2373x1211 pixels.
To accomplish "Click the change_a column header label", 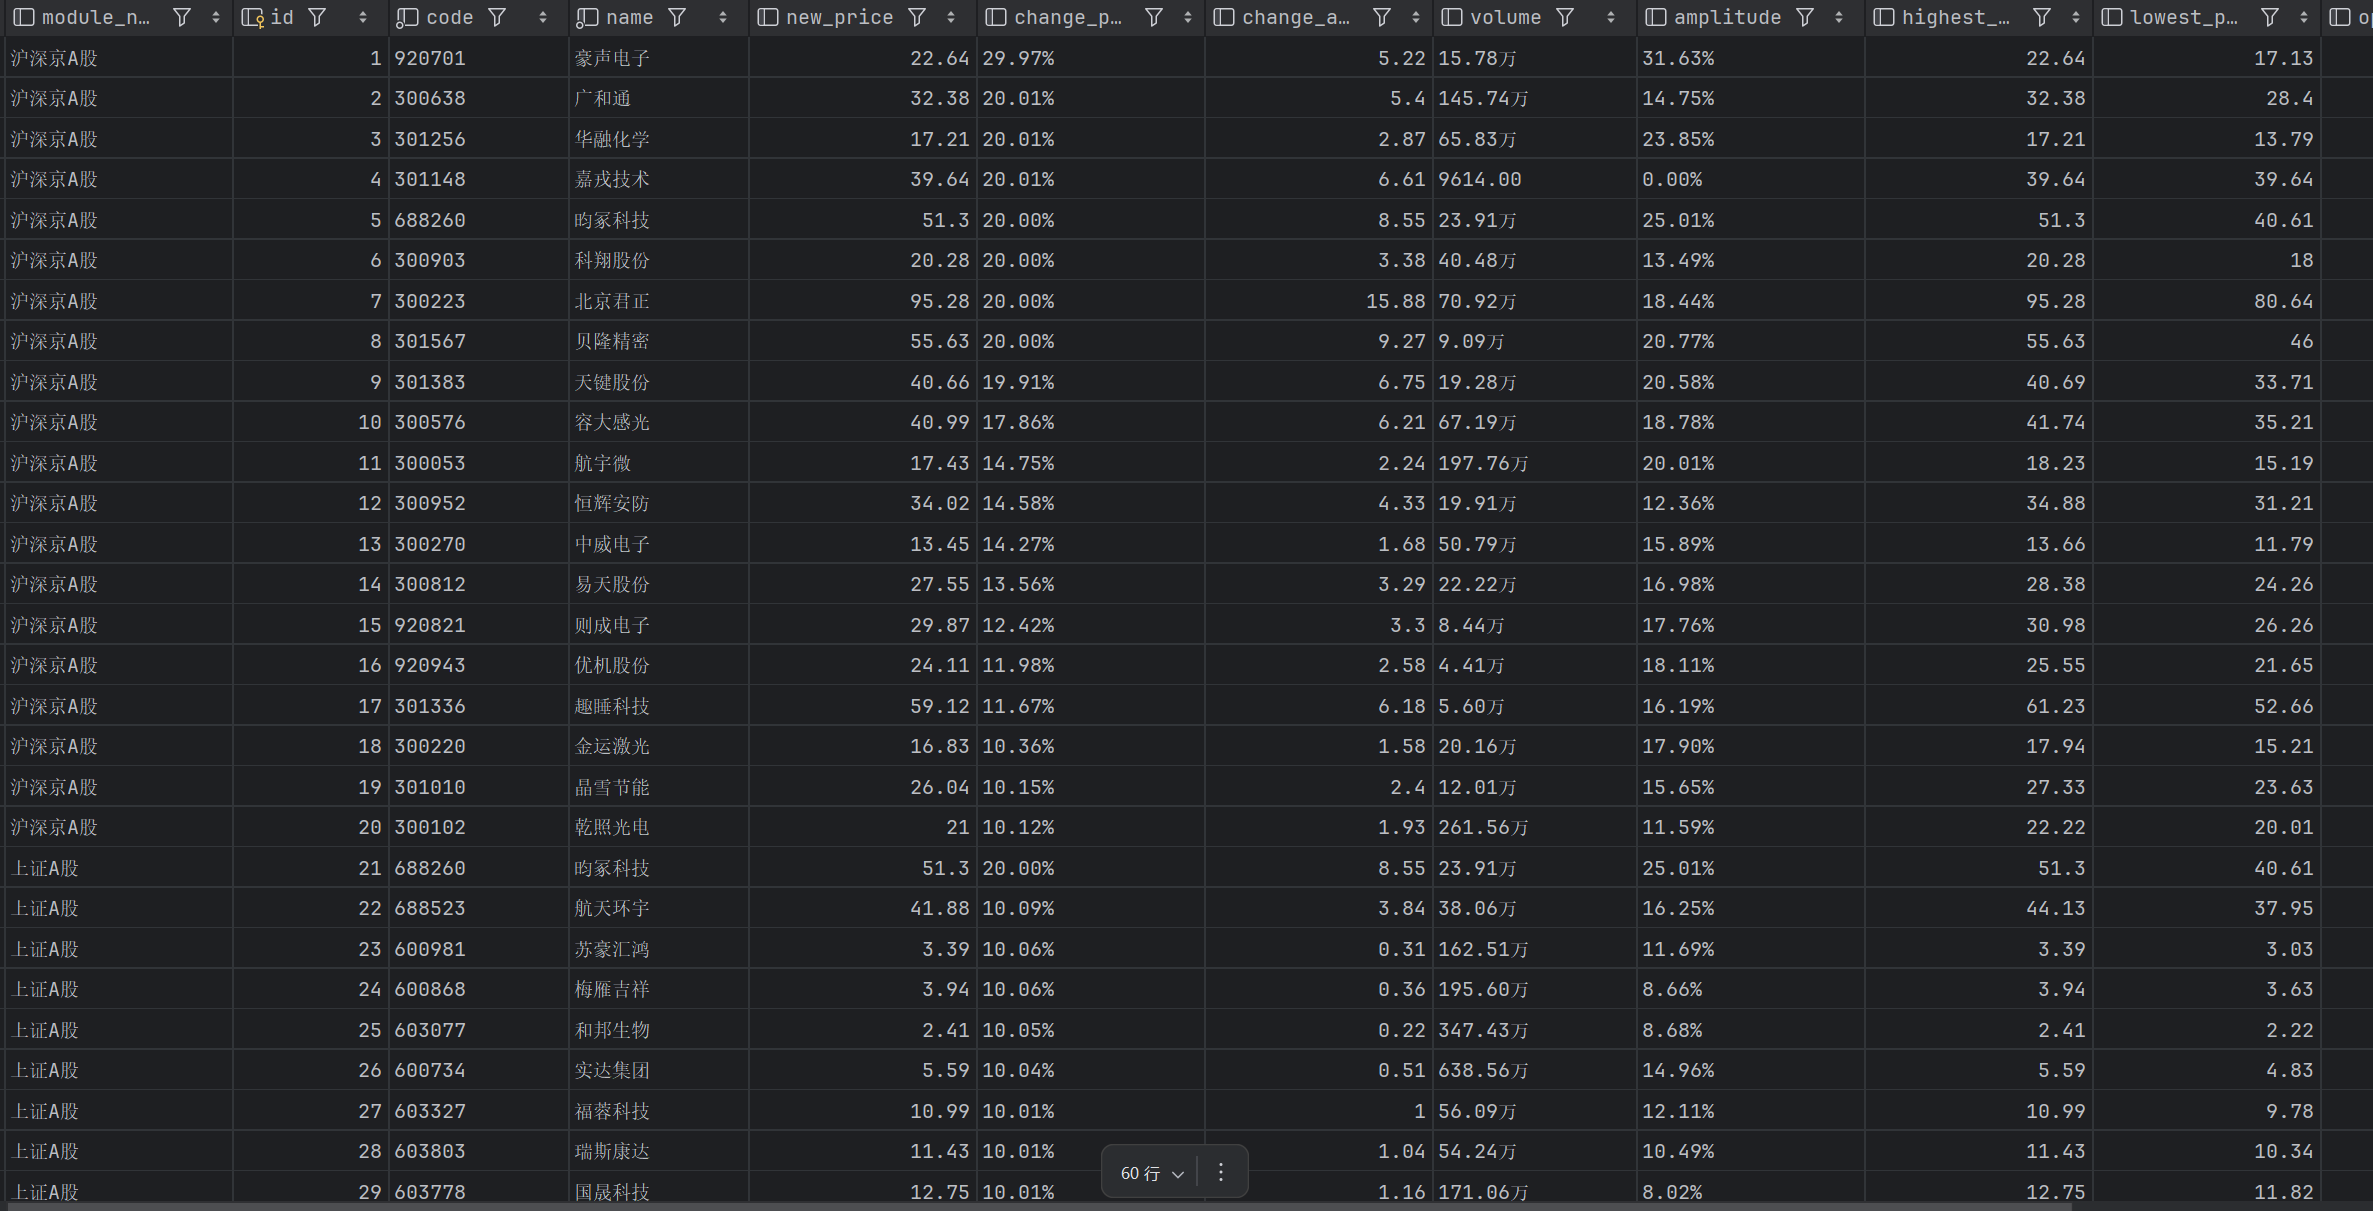I will 1295,17.
